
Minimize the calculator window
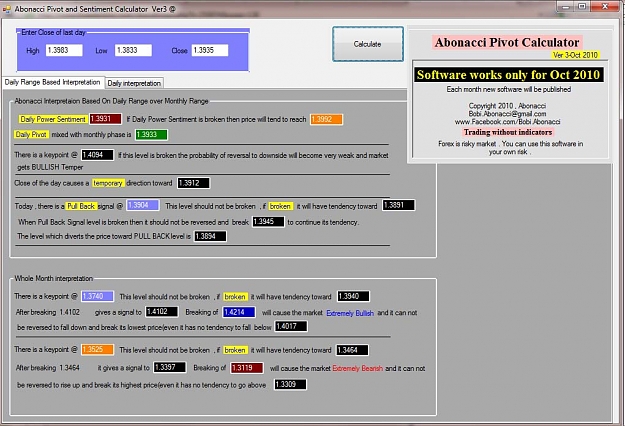click(x=565, y=6)
